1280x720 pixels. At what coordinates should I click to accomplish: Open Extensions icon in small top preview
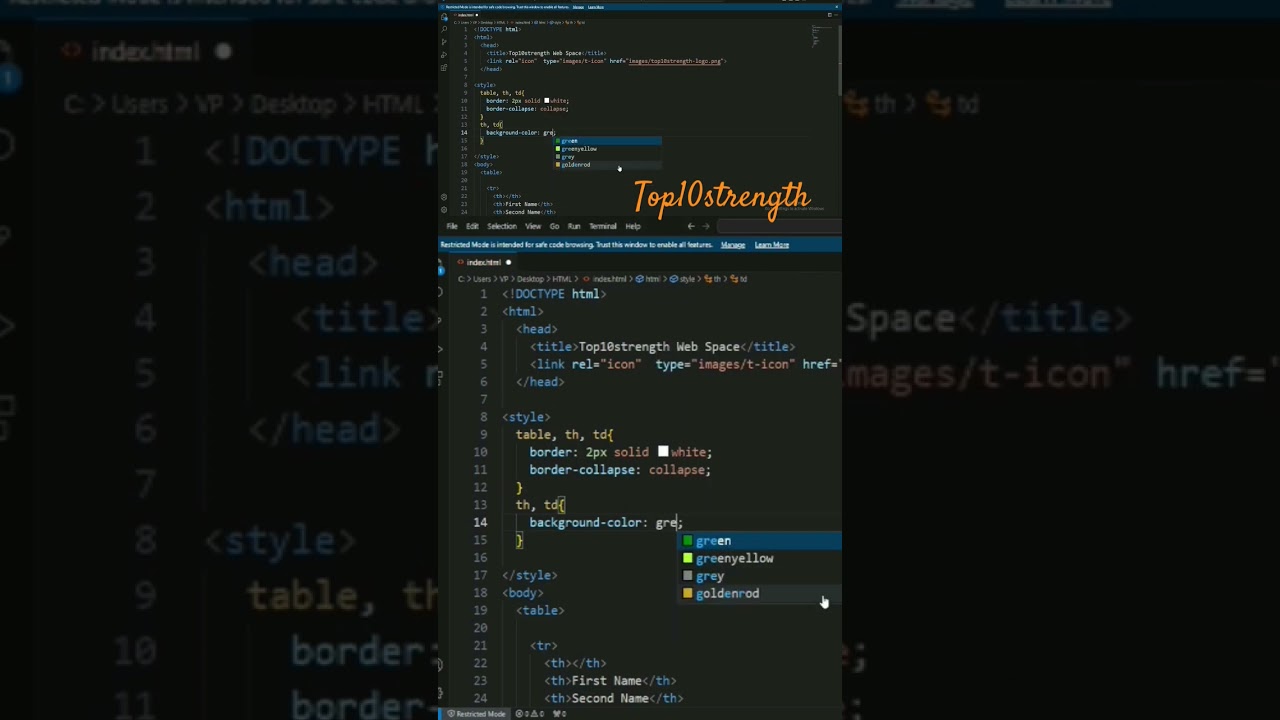click(x=444, y=68)
